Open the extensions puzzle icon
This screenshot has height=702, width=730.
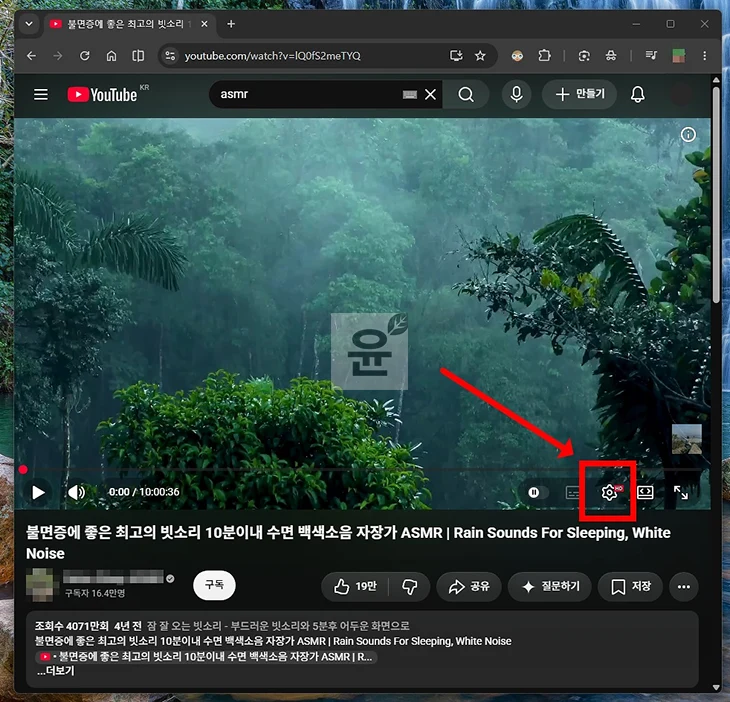(x=544, y=56)
